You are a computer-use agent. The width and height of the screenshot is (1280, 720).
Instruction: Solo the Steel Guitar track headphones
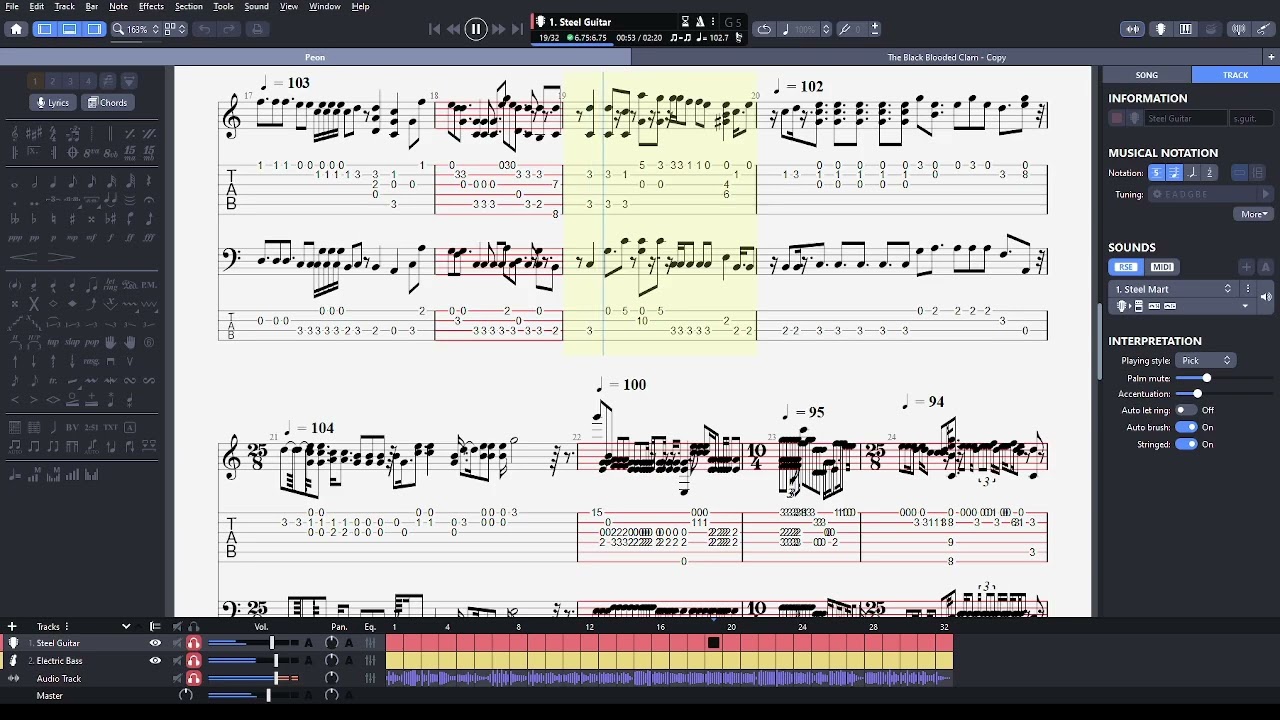[x=194, y=643]
